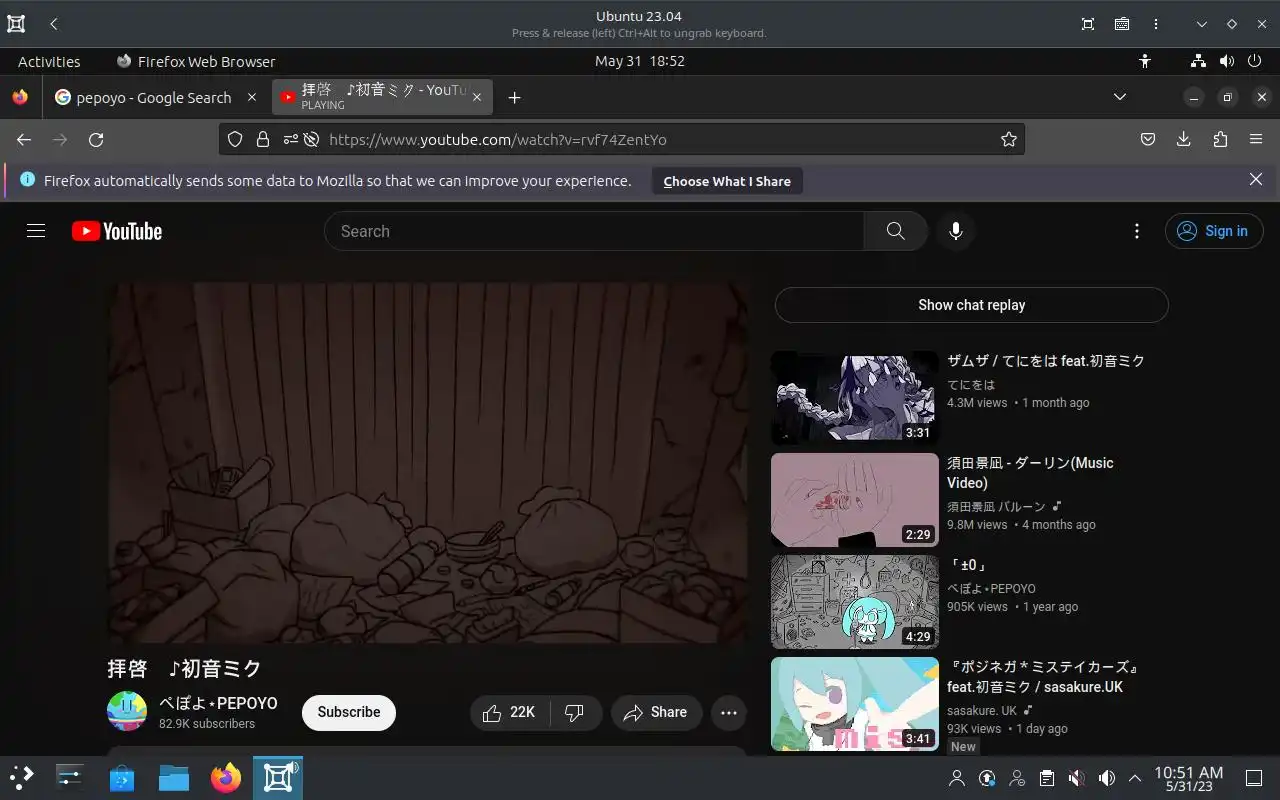Open the Activities overview

49,61
